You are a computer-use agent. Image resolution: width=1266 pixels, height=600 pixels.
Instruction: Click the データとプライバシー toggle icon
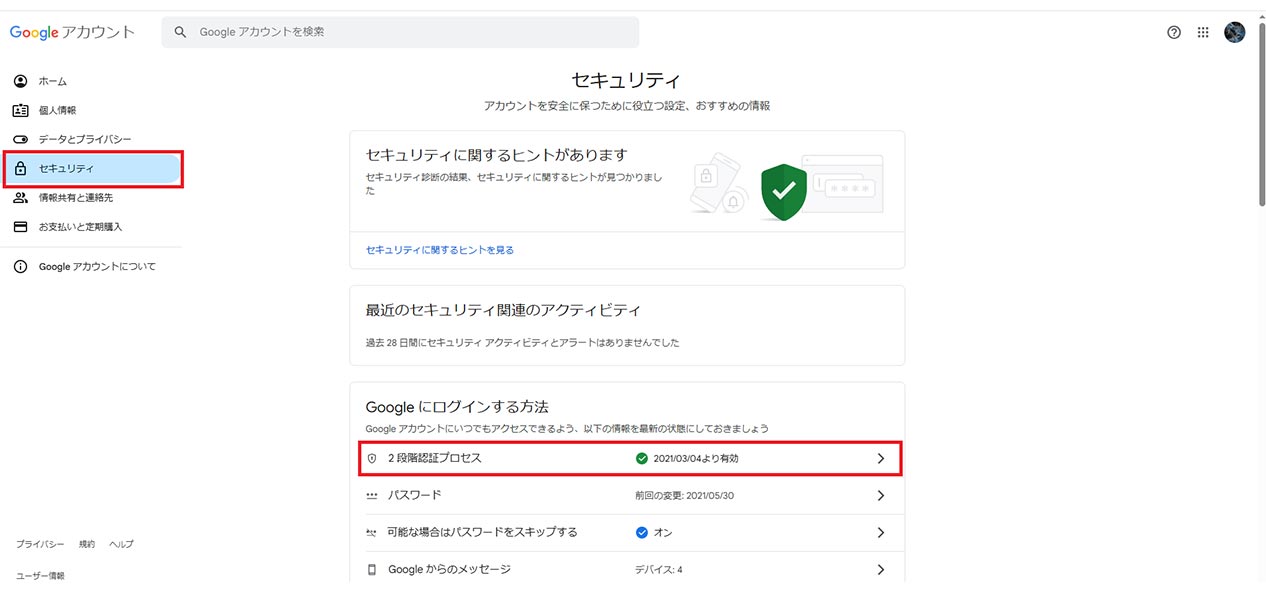click(20, 139)
